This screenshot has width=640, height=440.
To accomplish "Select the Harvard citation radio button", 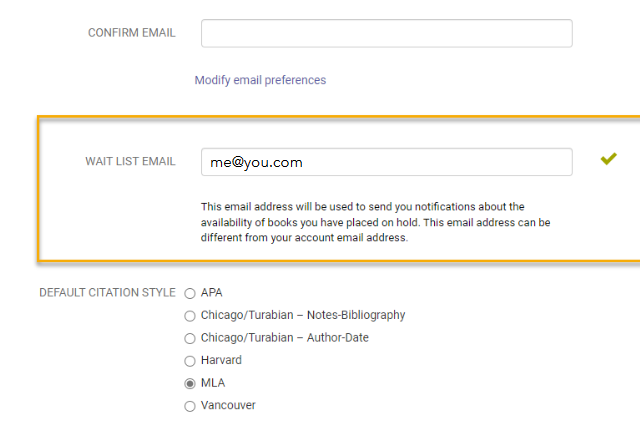I will (x=190, y=361).
